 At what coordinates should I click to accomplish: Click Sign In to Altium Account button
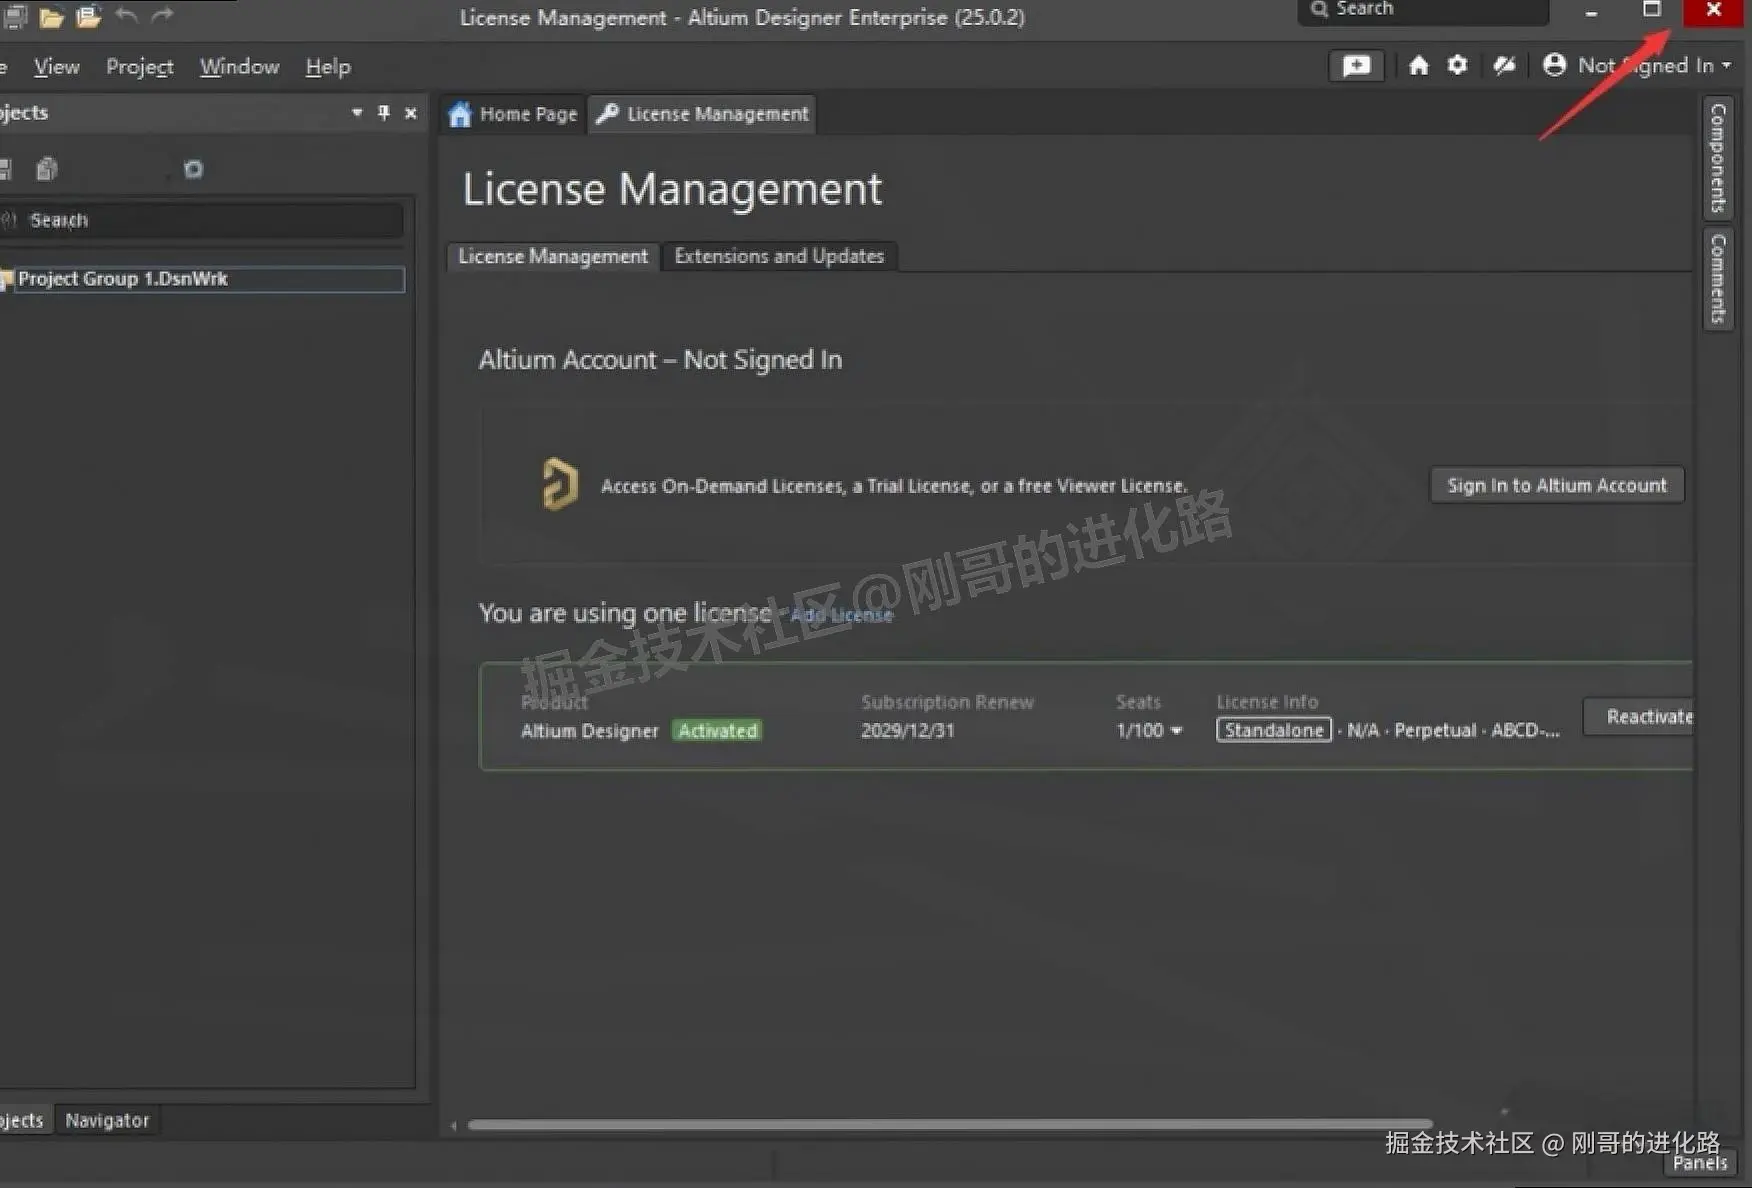tap(1557, 485)
